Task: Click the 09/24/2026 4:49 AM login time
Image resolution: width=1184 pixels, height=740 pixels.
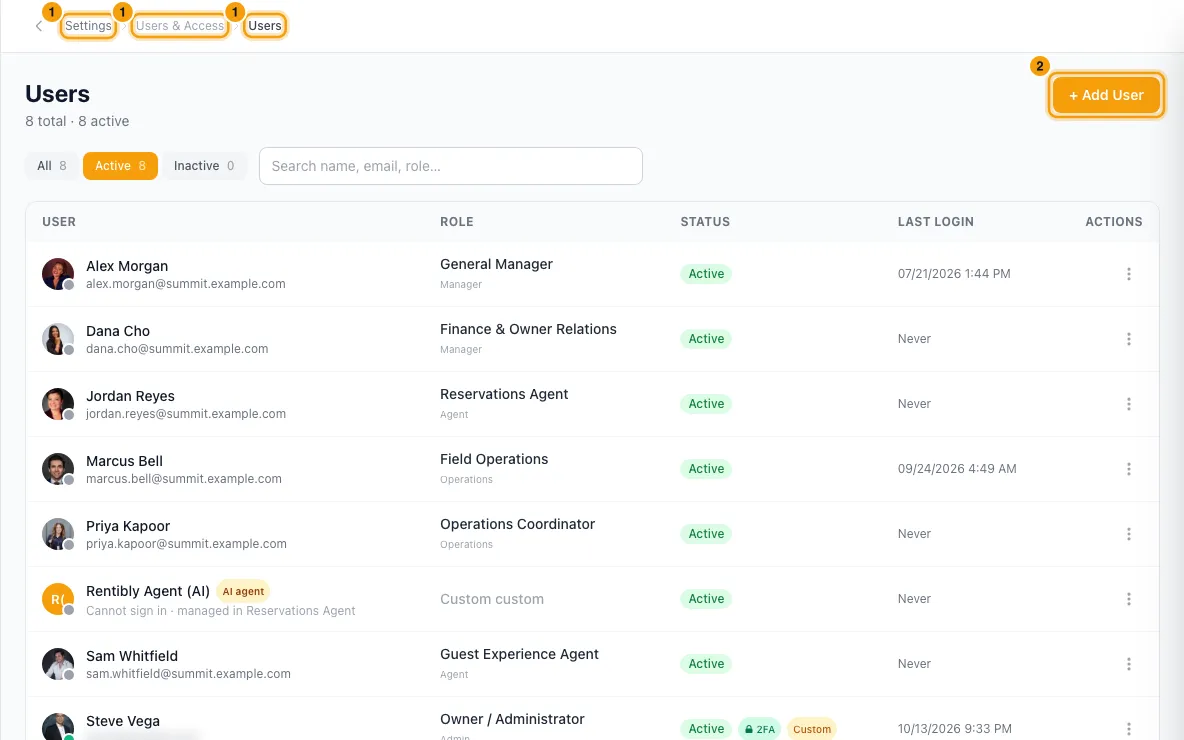Action: (x=957, y=469)
